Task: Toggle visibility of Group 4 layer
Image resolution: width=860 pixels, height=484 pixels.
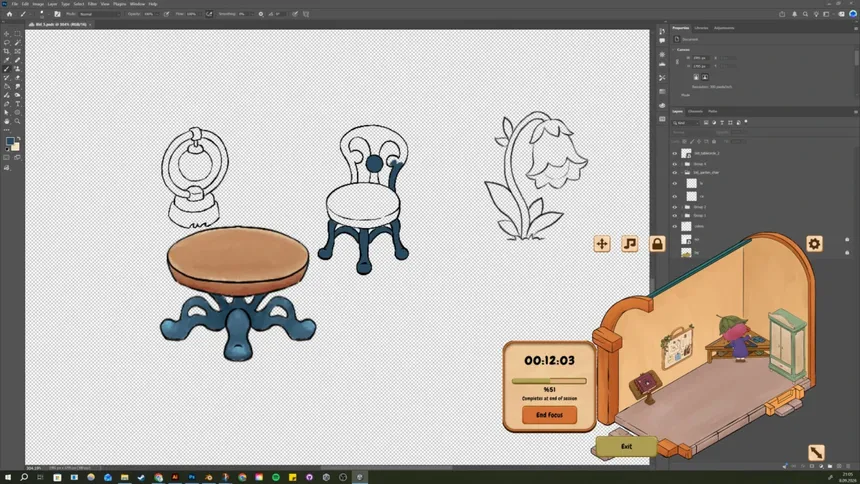Action: pyautogui.click(x=675, y=164)
